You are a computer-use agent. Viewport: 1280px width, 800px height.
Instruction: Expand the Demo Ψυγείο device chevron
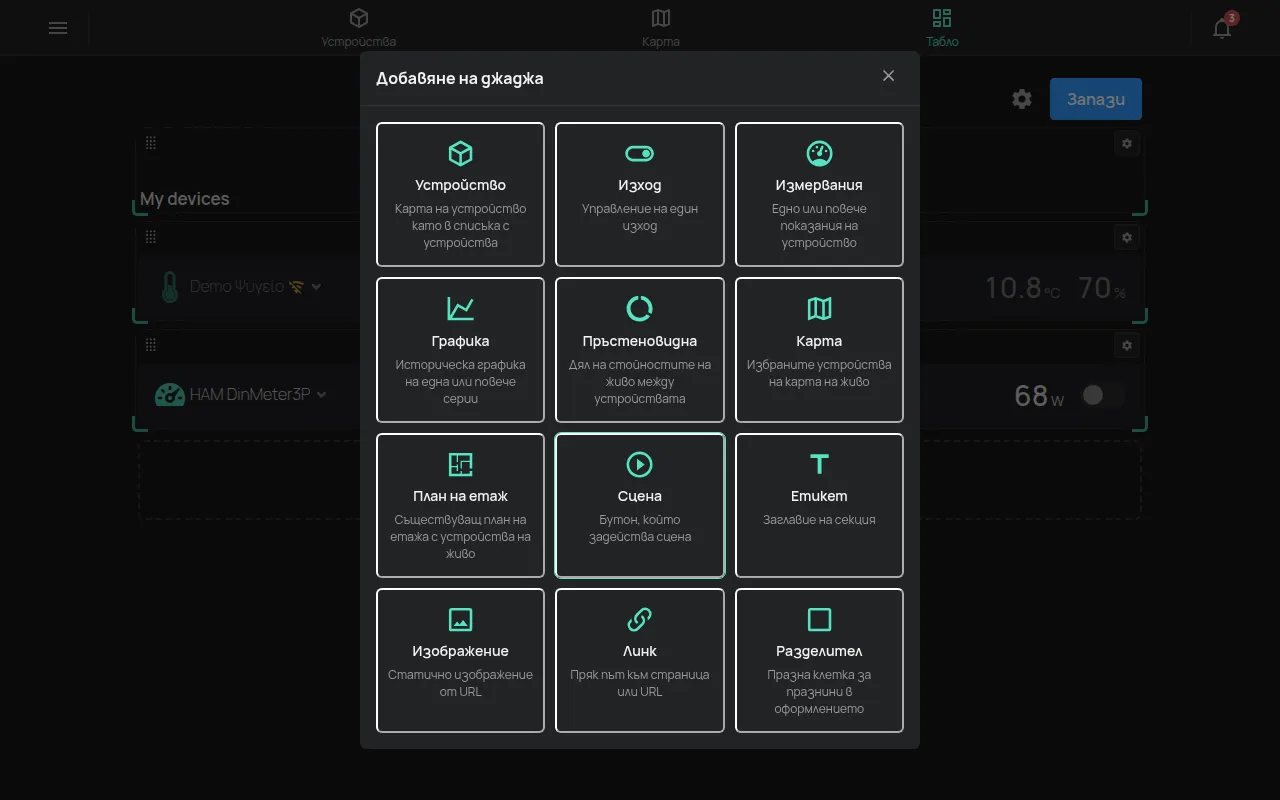(317, 287)
